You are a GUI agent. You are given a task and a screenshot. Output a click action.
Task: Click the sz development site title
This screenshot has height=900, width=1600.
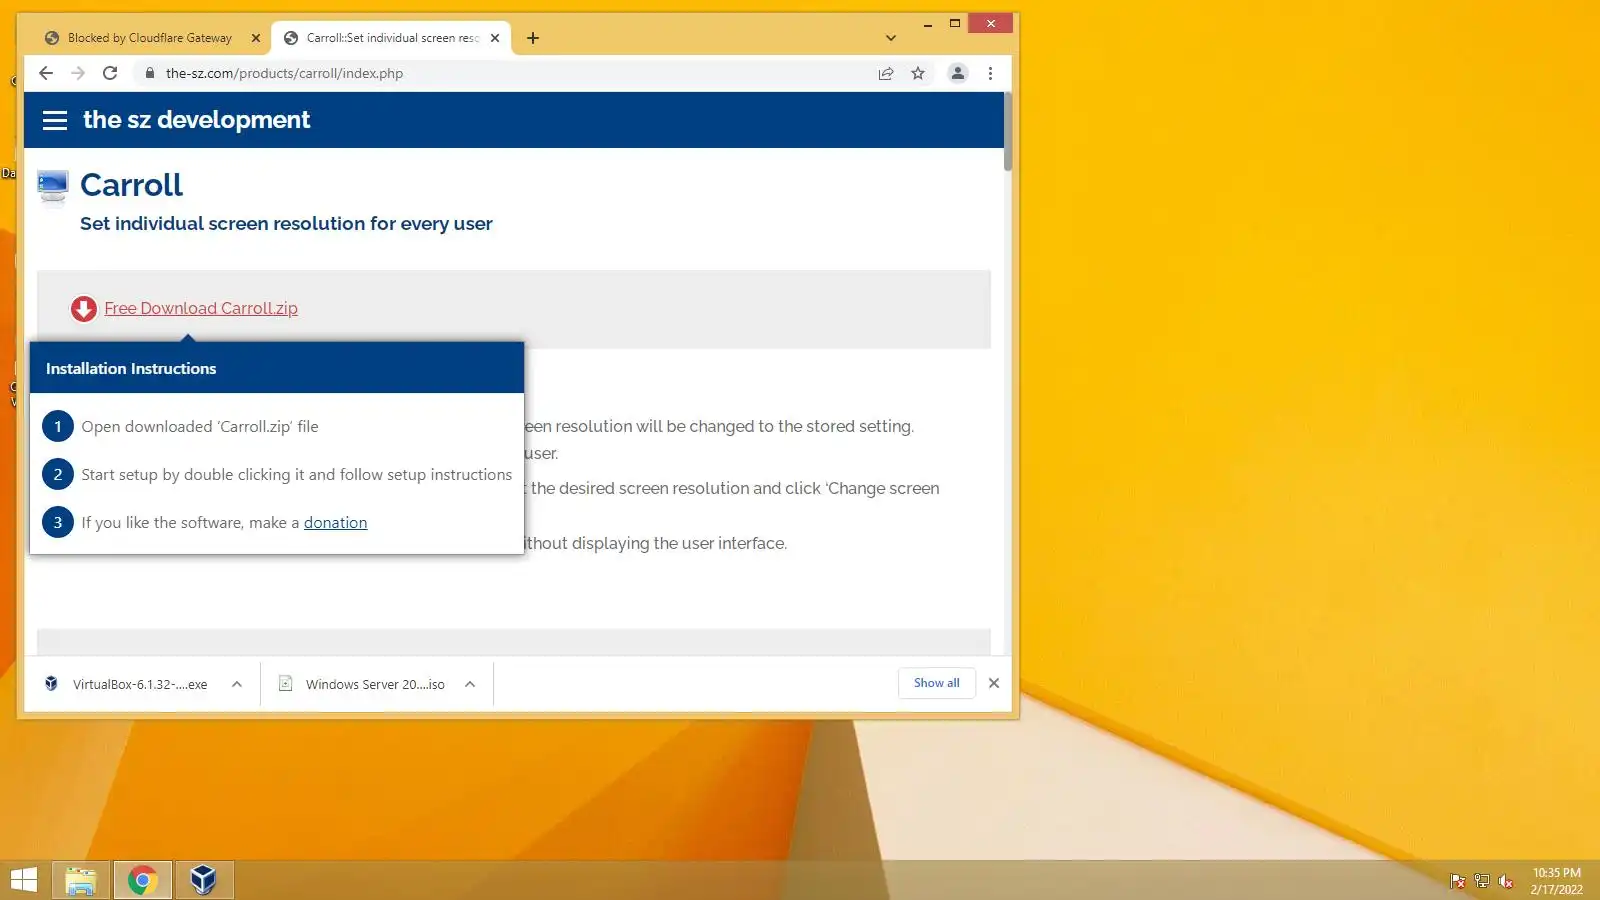[x=197, y=120]
